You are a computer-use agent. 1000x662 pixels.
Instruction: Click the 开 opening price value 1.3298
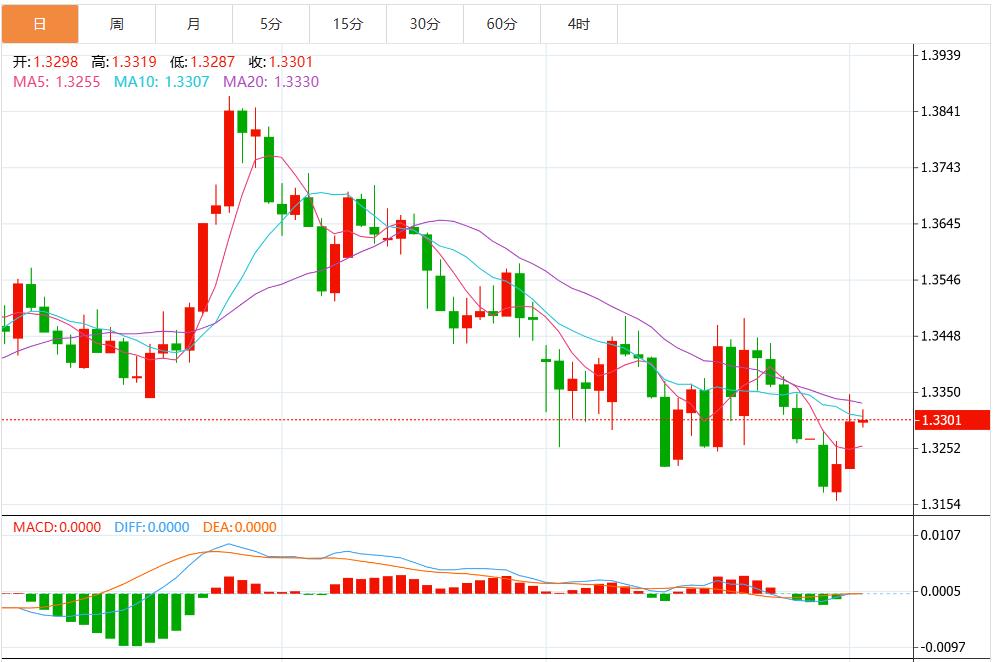click(56, 62)
